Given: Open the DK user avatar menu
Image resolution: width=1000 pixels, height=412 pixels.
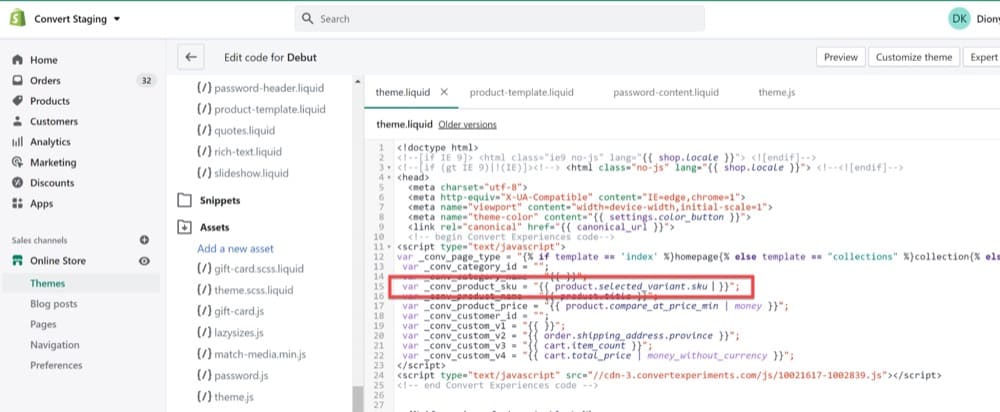Looking at the screenshot, I should (x=959, y=18).
